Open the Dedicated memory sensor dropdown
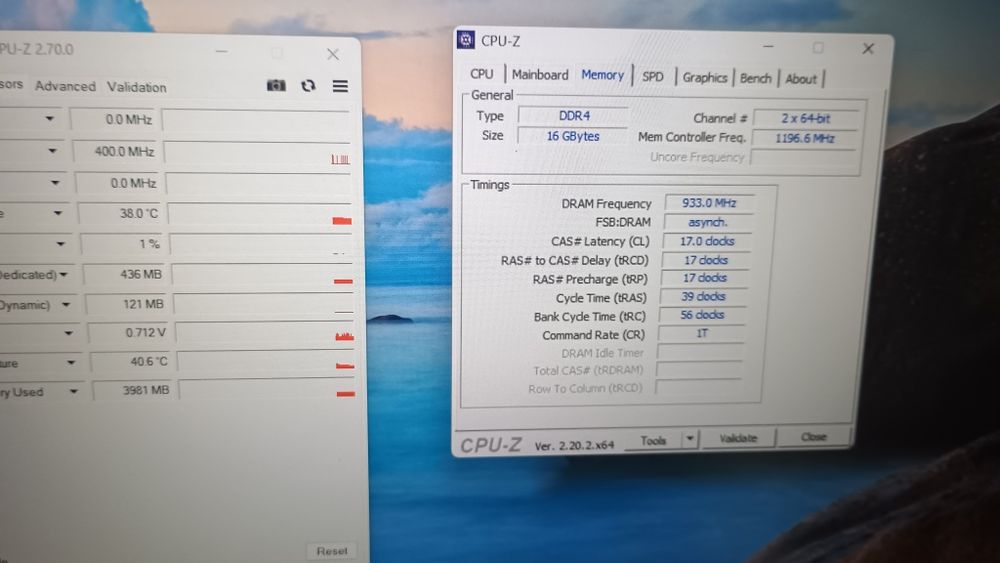 point(64,275)
